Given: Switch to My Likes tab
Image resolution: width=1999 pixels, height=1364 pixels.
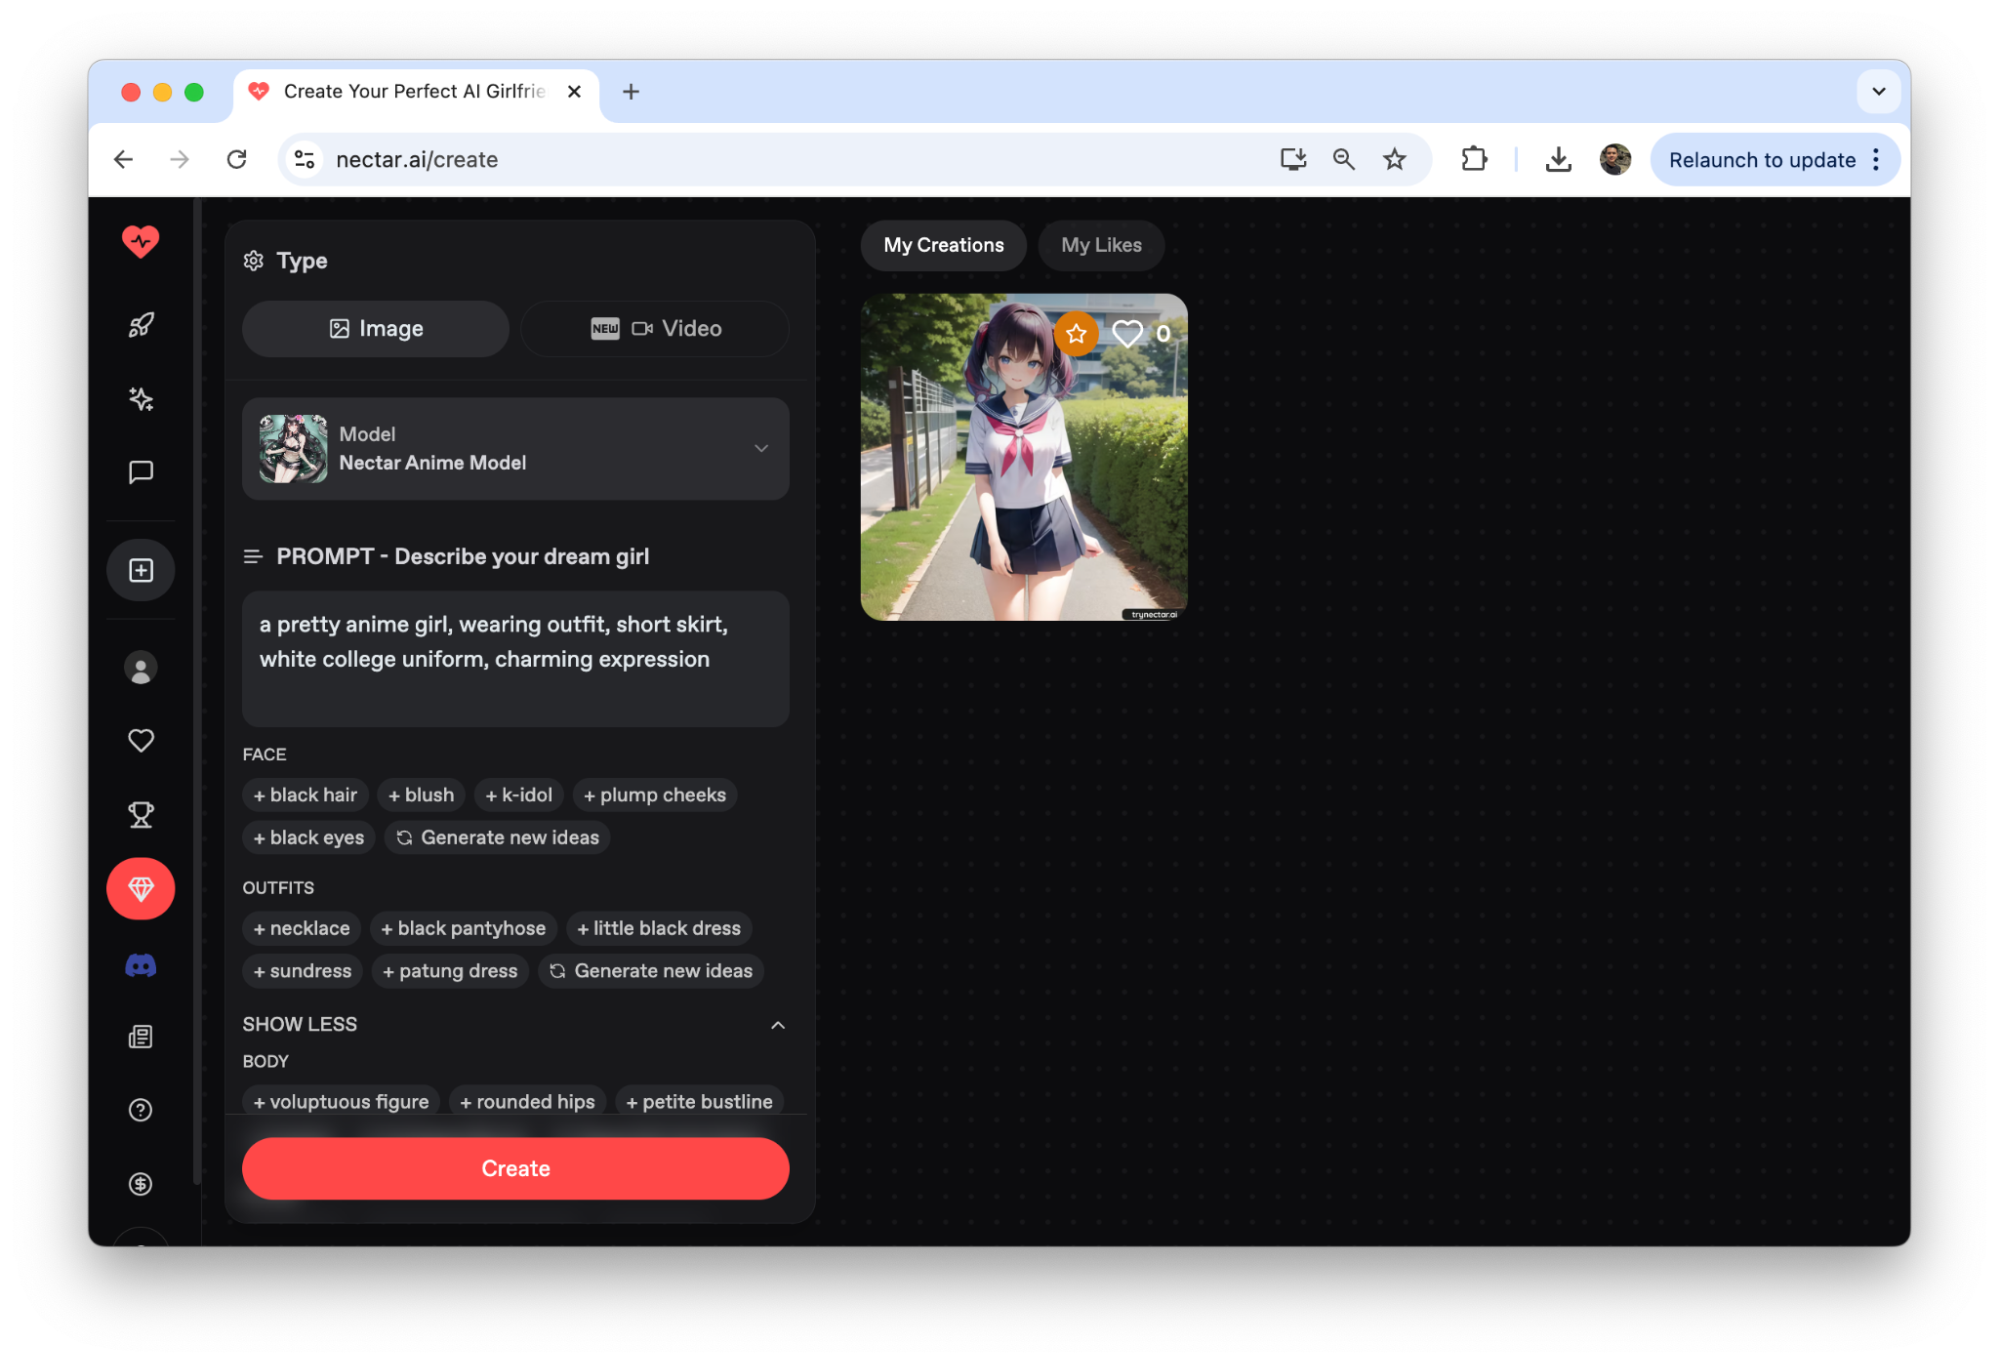Looking at the screenshot, I should coord(1101,245).
